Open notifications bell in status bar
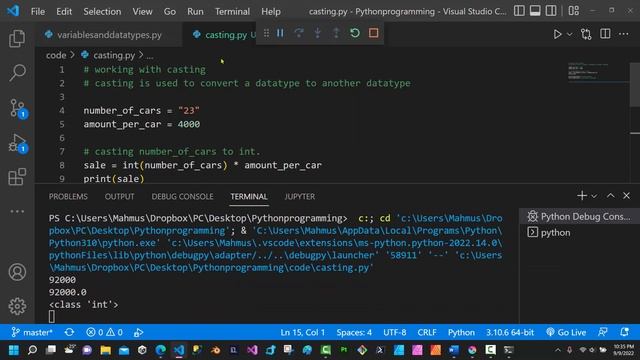Screen dimensions: 640x360 624,333
